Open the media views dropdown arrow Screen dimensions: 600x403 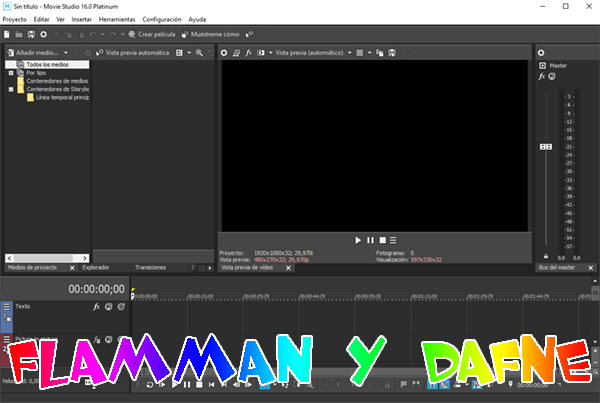tap(189, 53)
